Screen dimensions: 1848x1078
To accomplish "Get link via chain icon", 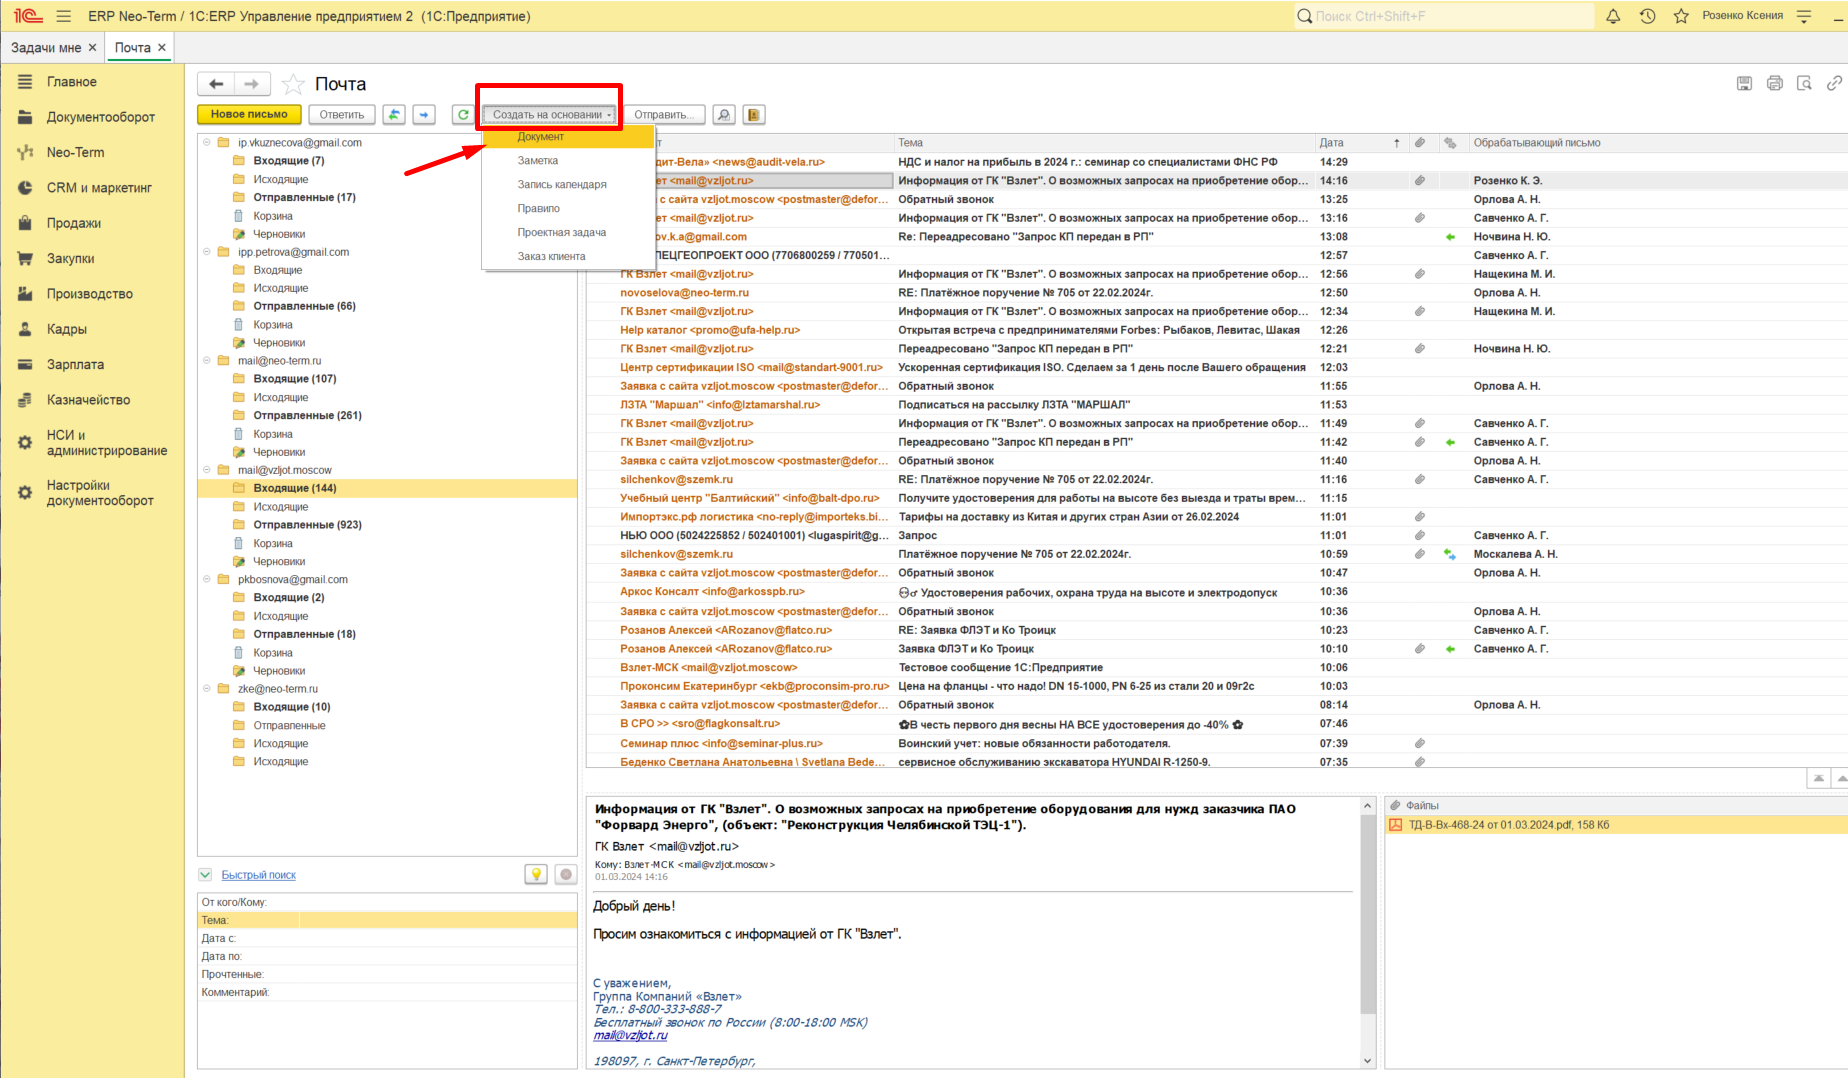I will tap(1834, 84).
